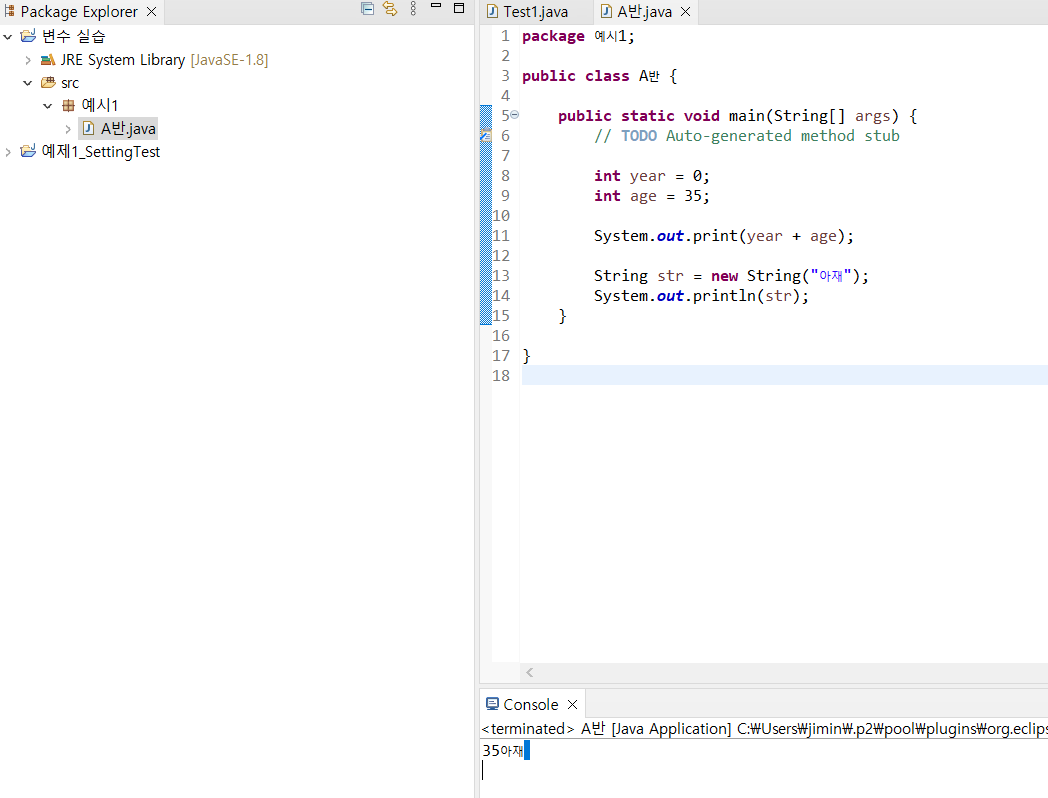Image resolution: width=1048 pixels, height=798 pixels.
Task: Click the terminated A반 launch label
Action: (x=764, y=728)
